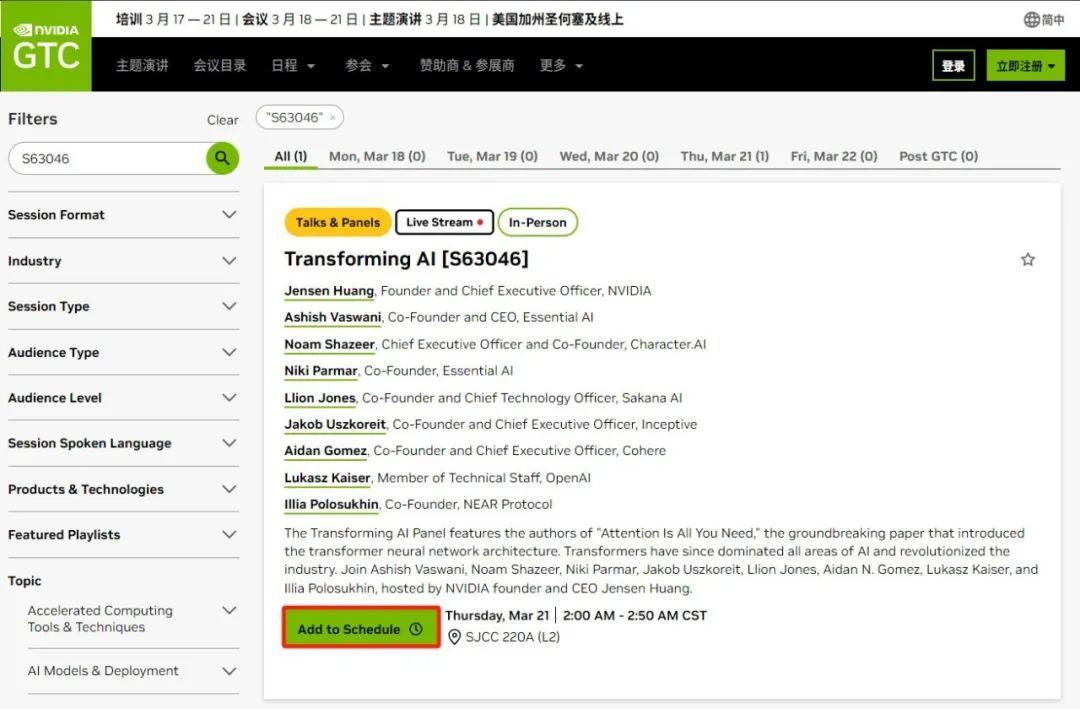Expand Session Type filter
Screen dimensions: 1080x709
[x=123, y=307]
